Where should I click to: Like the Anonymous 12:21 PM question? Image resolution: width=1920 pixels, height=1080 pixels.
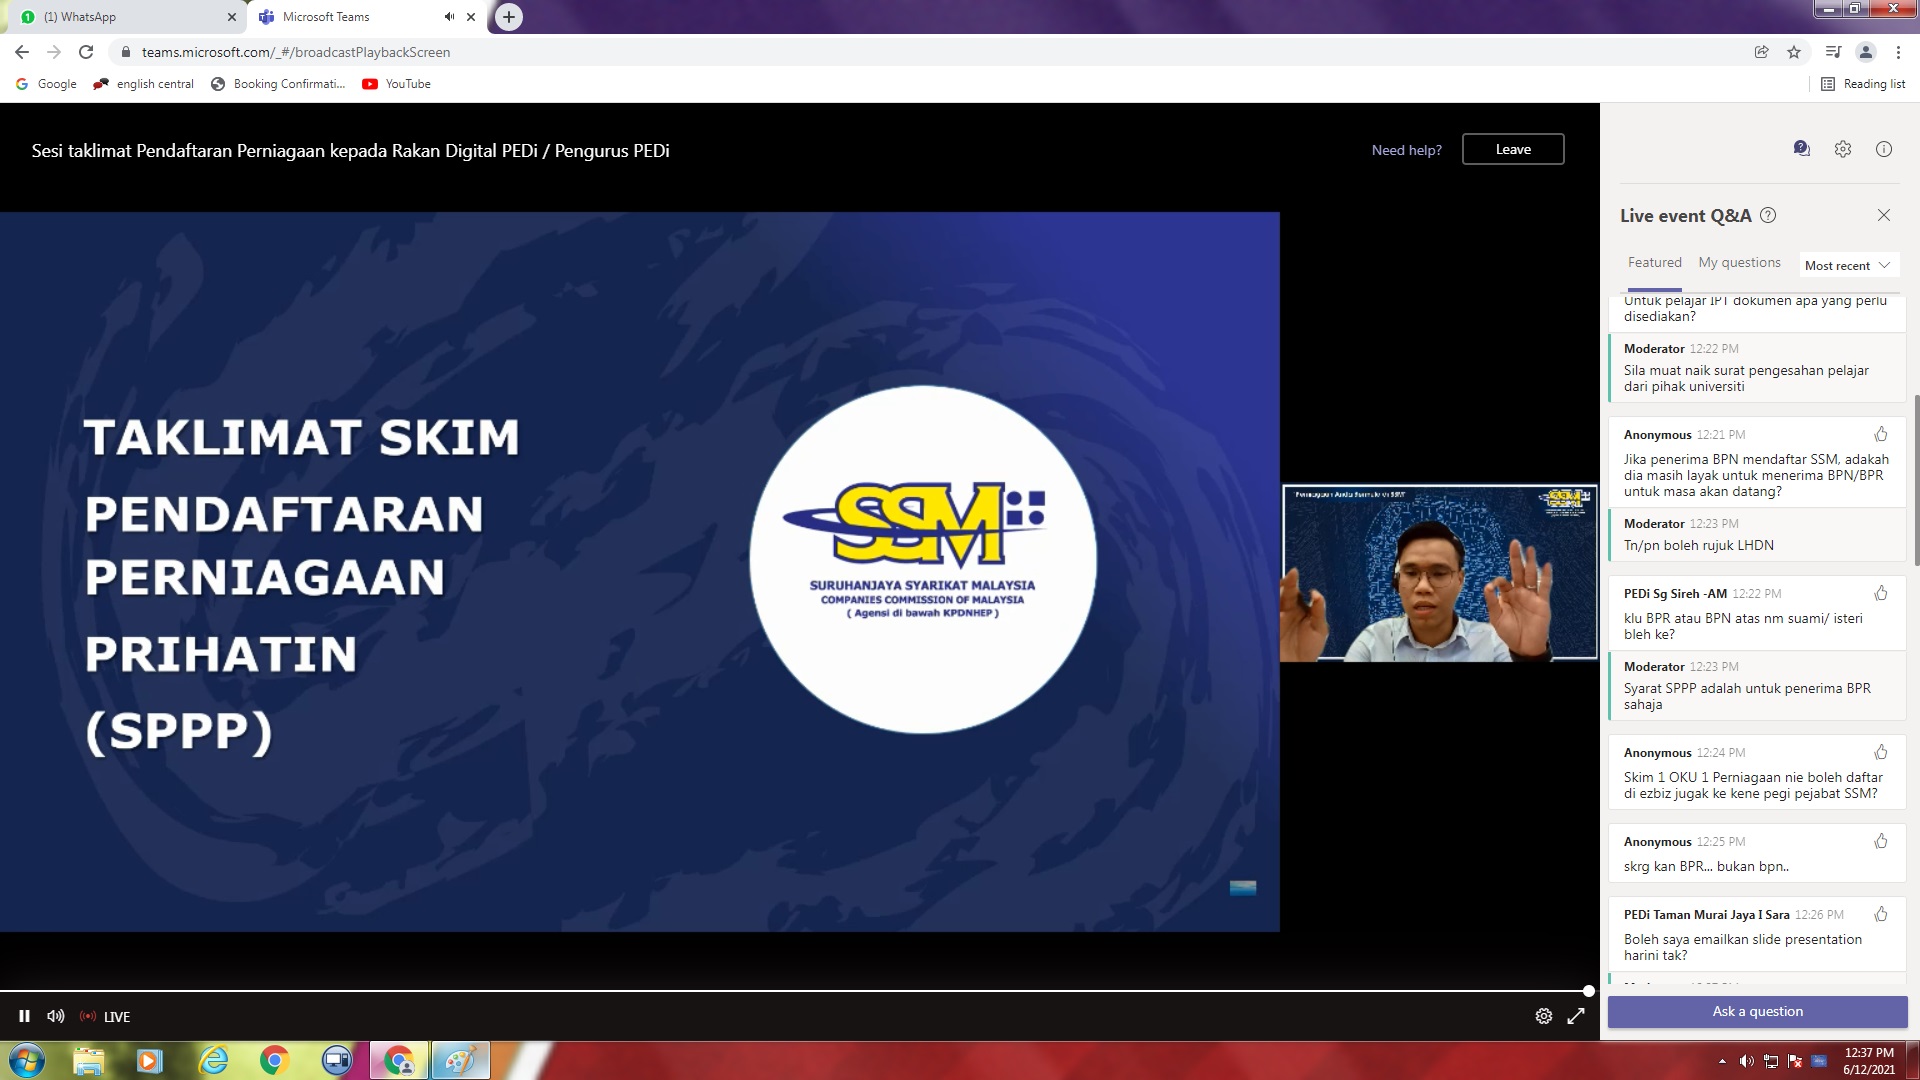(x=1881, y=434)
